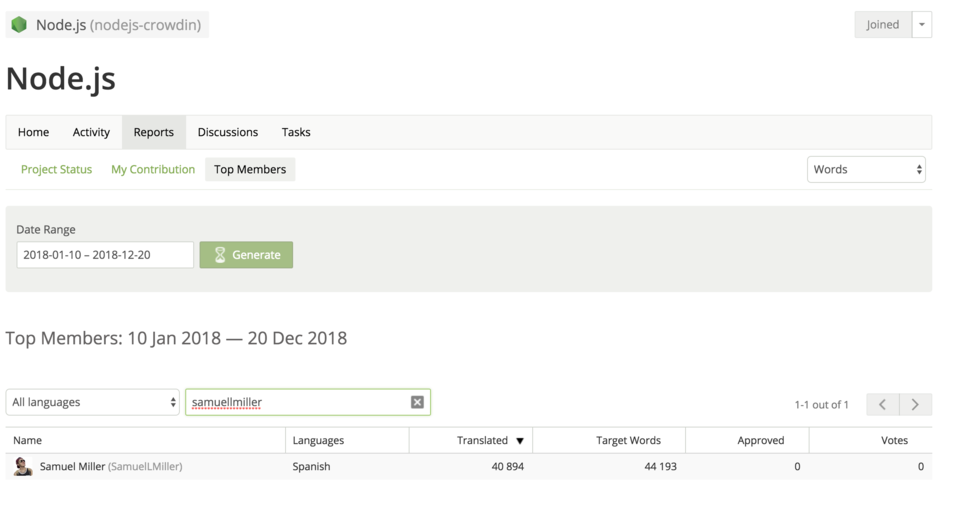
Task: Click the Generate report button
Action: click(x=246, y=255)
